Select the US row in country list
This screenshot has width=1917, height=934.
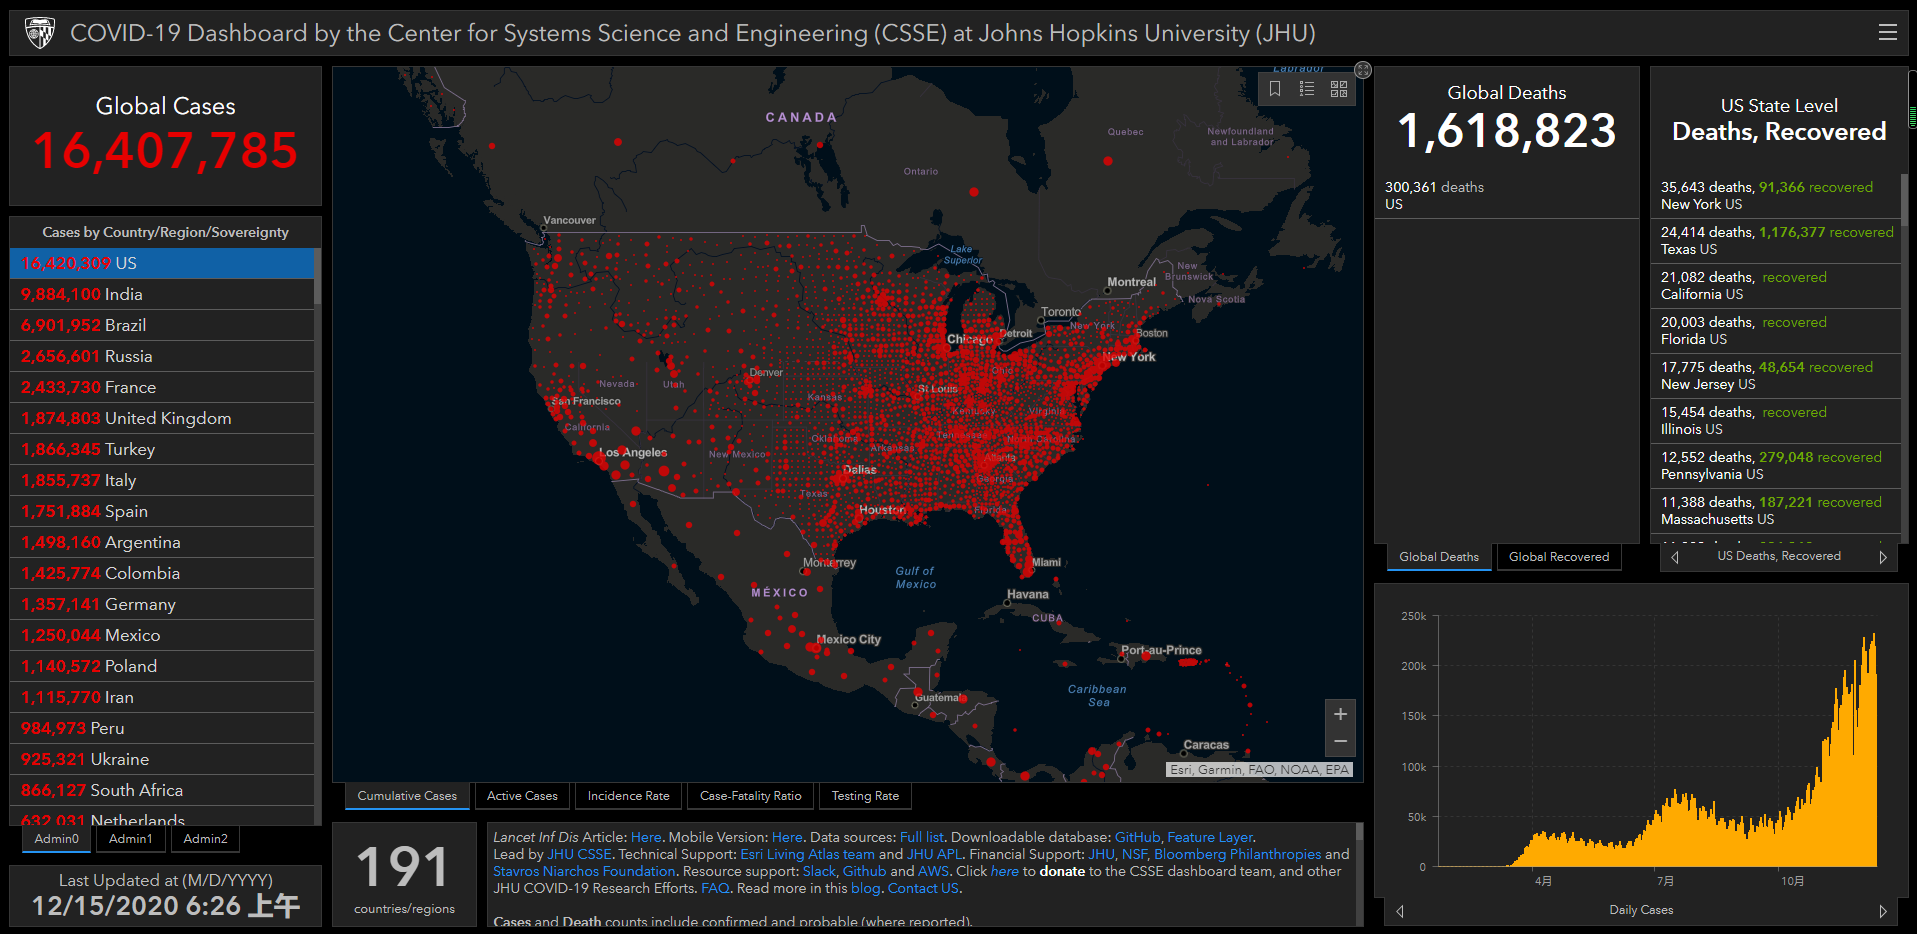click(x=162, y=263)
